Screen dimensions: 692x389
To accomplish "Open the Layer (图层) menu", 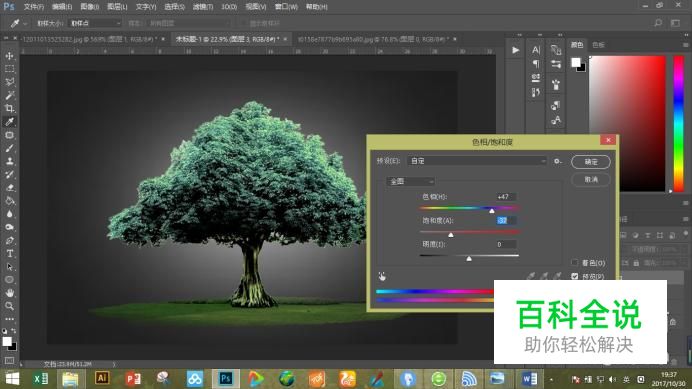I will [x=117, y=7].
